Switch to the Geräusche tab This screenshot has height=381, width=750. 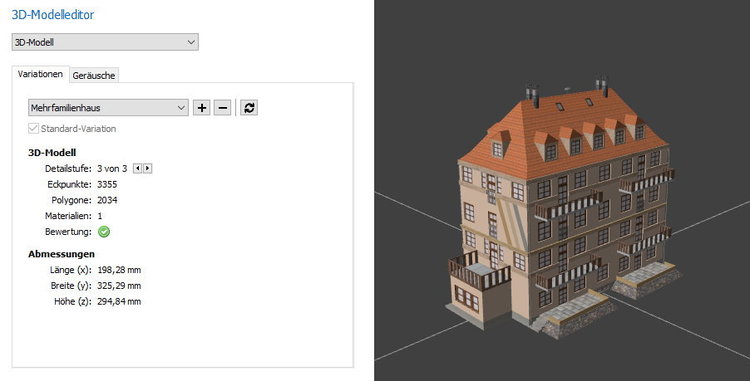94,75
